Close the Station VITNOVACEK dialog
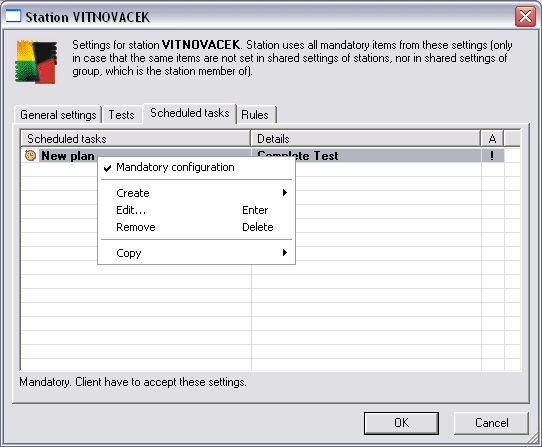Image resolution: width=542 pixels, height=447 pixels. [x=525, y=16]
